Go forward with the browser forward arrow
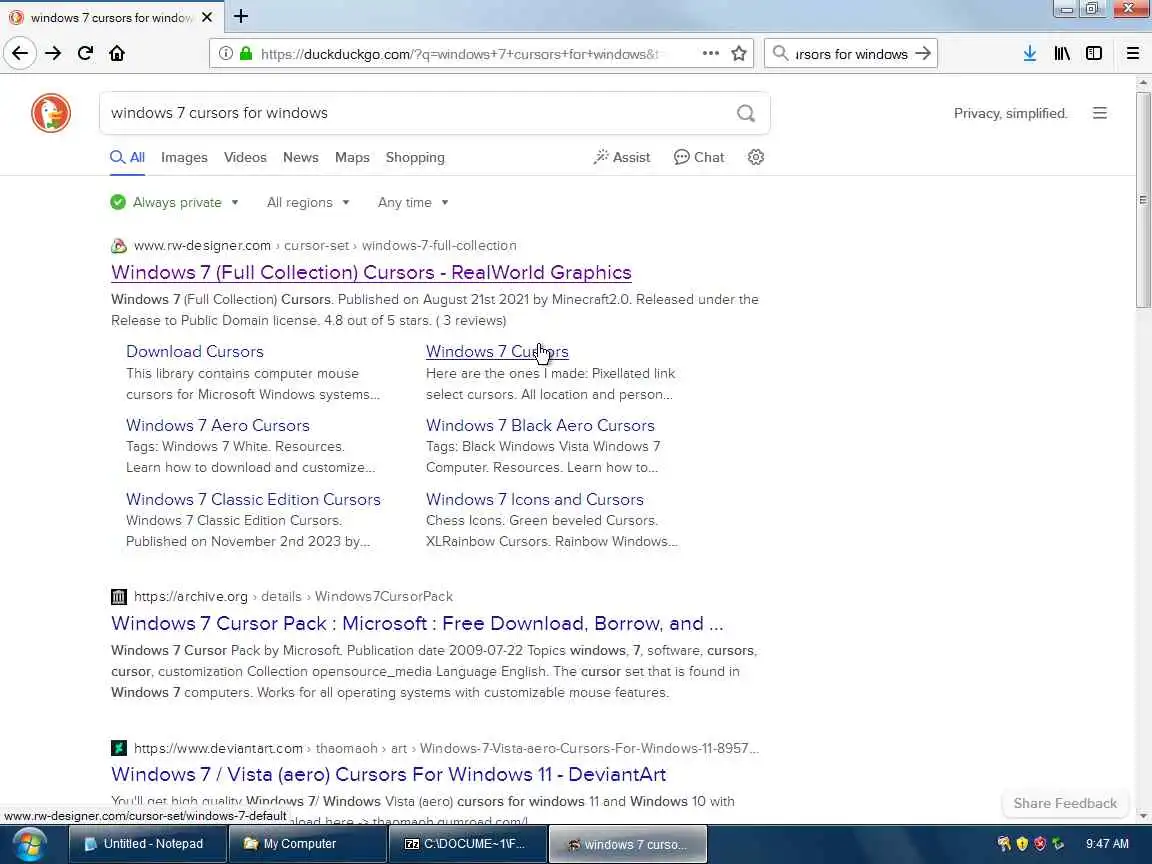 coord(53,53)
